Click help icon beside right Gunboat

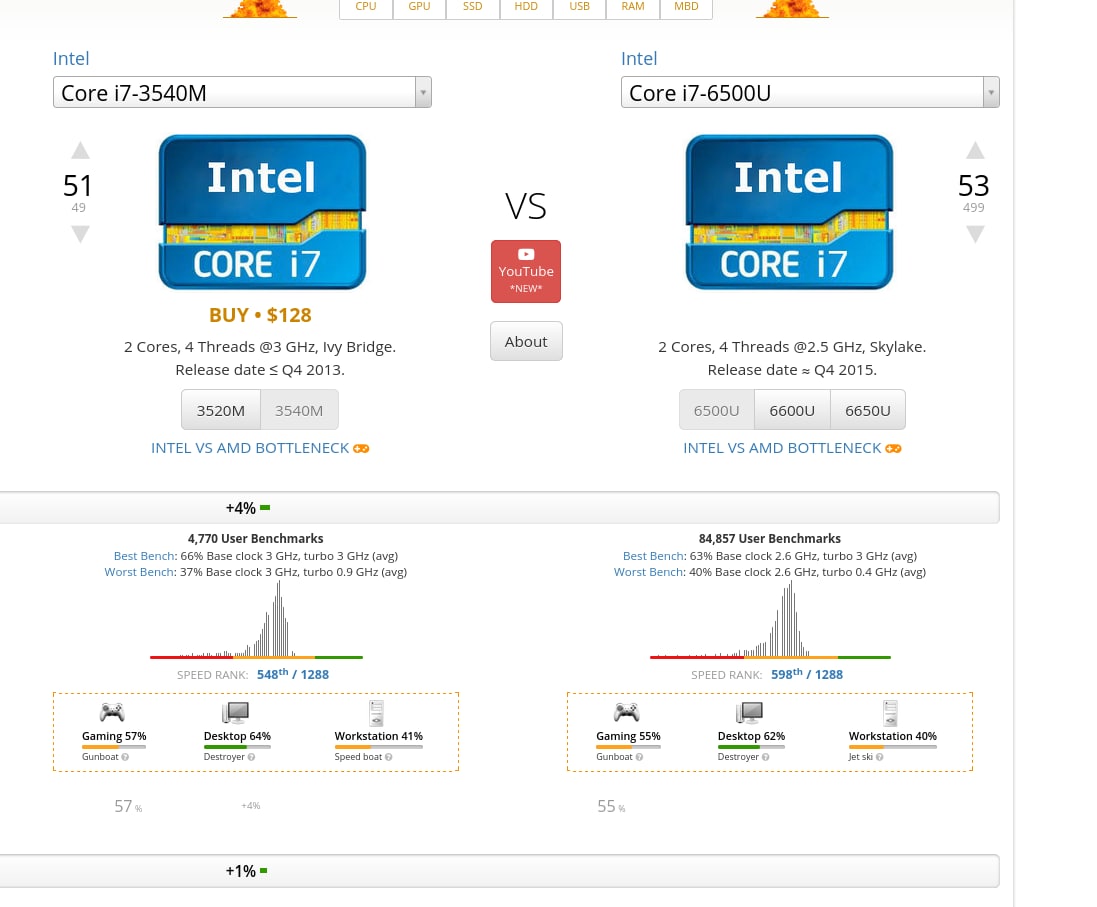point(639,757)
